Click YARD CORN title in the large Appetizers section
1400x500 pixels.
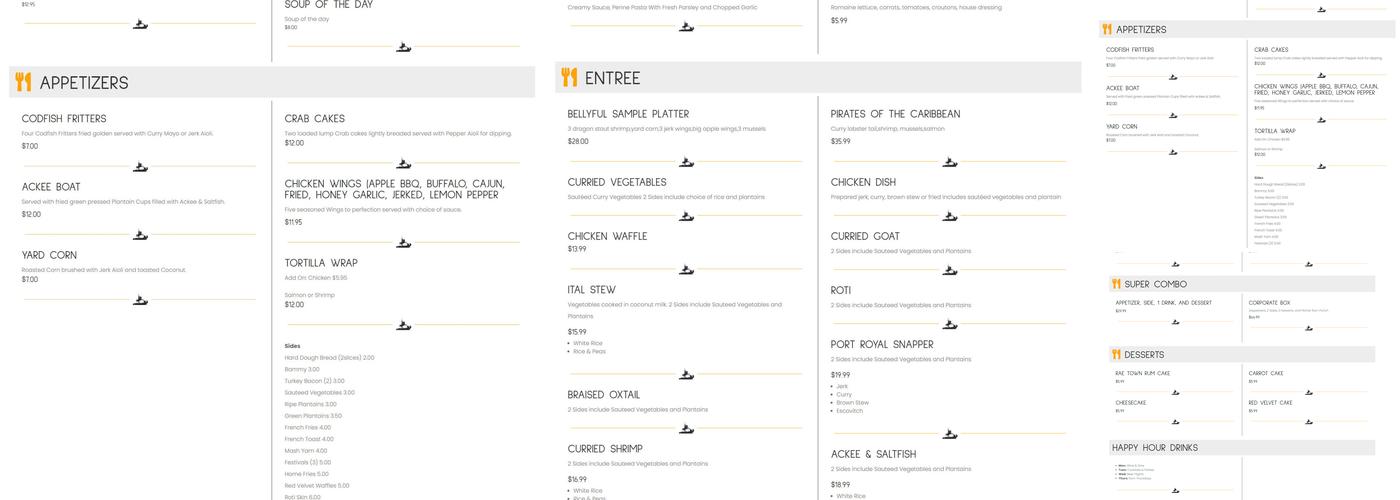click(x=50, y=255)
